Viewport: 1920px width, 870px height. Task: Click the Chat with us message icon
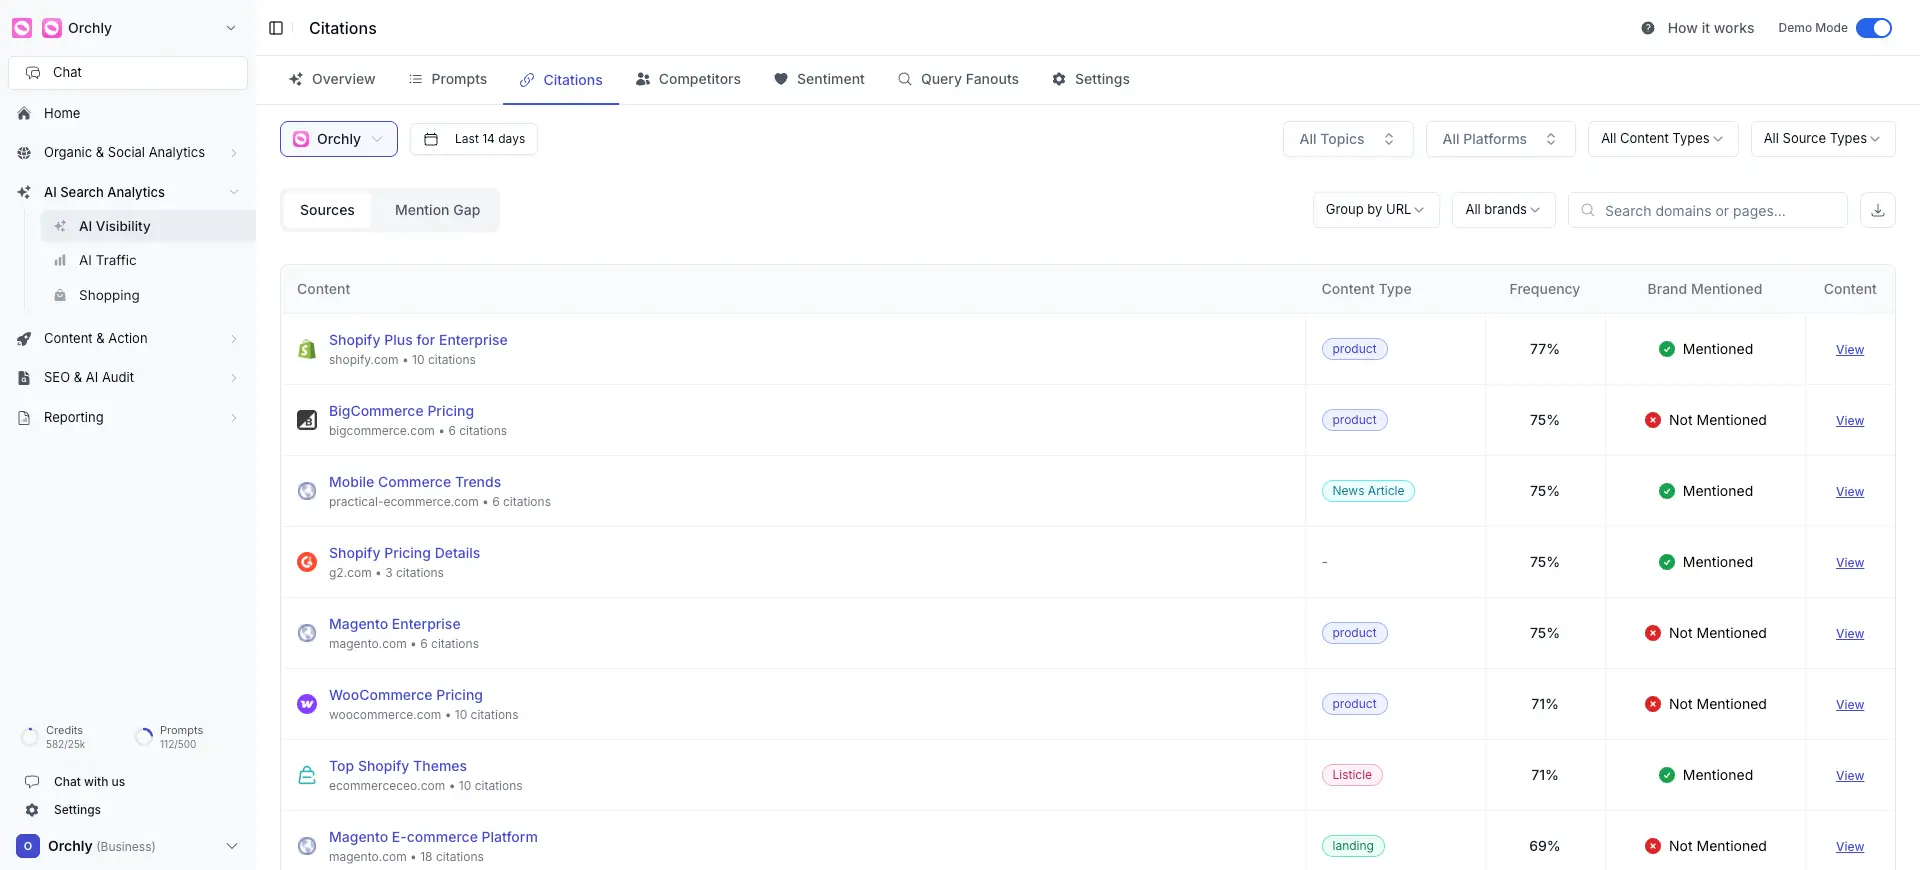(32, 782)
